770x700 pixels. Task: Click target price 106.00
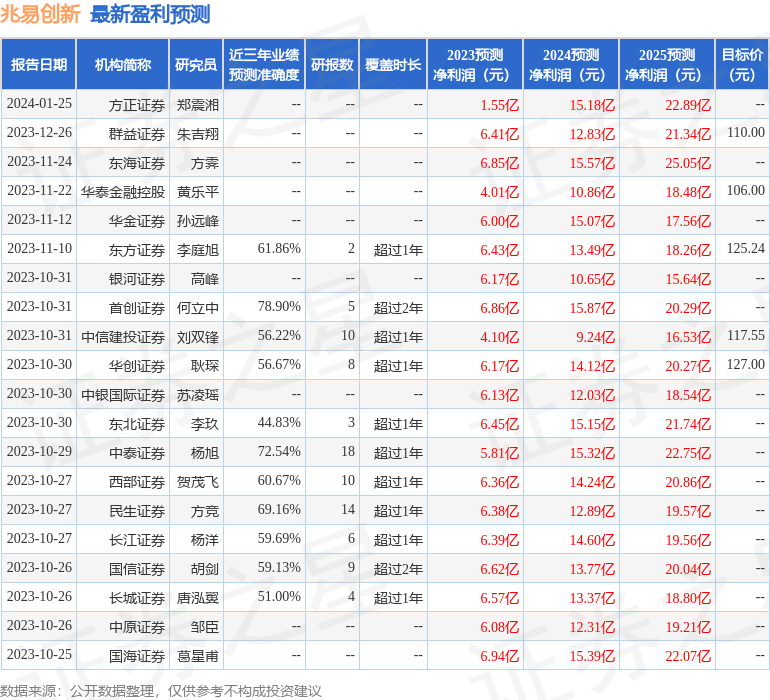click(745, 191)
